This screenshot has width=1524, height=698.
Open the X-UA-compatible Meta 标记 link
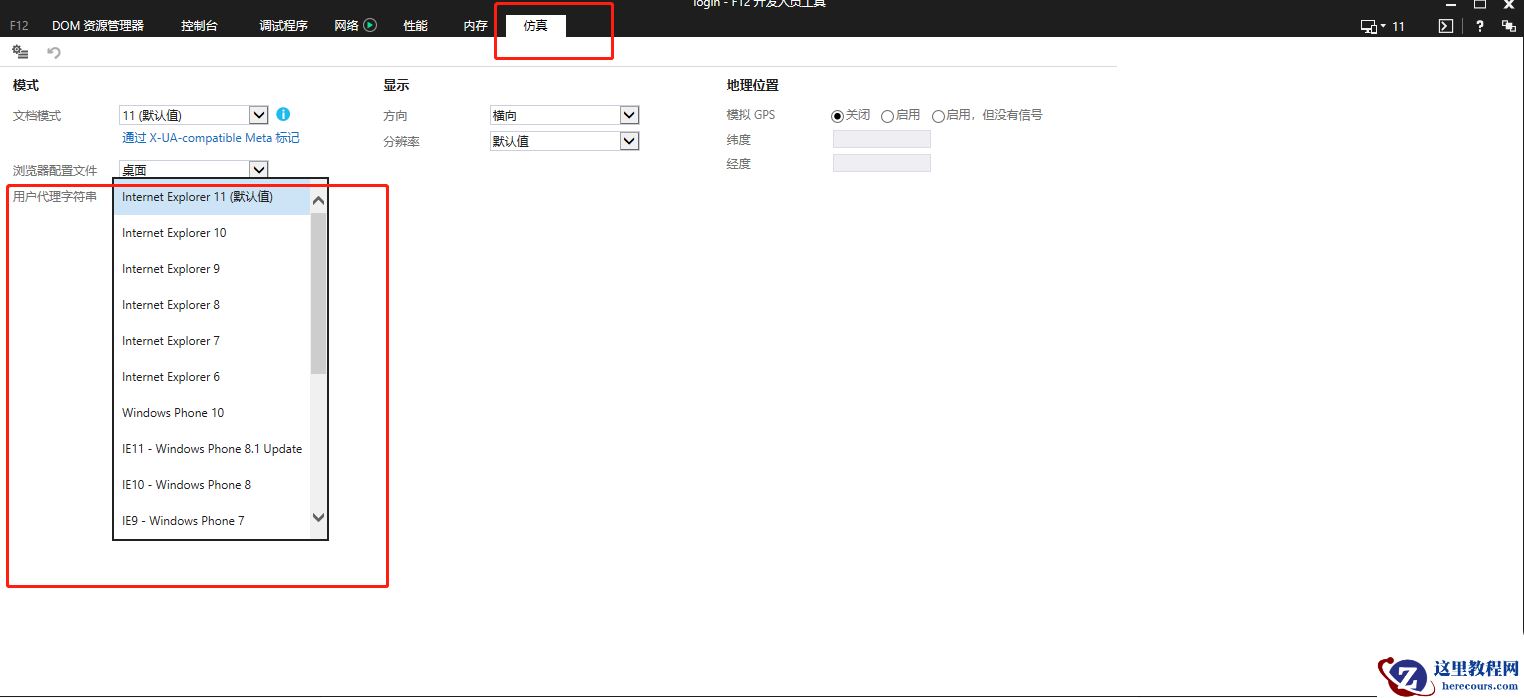210,138
